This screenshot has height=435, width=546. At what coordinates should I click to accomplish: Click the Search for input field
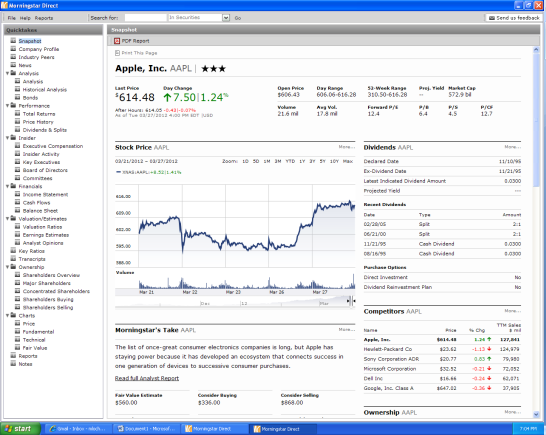click(146, 18)
